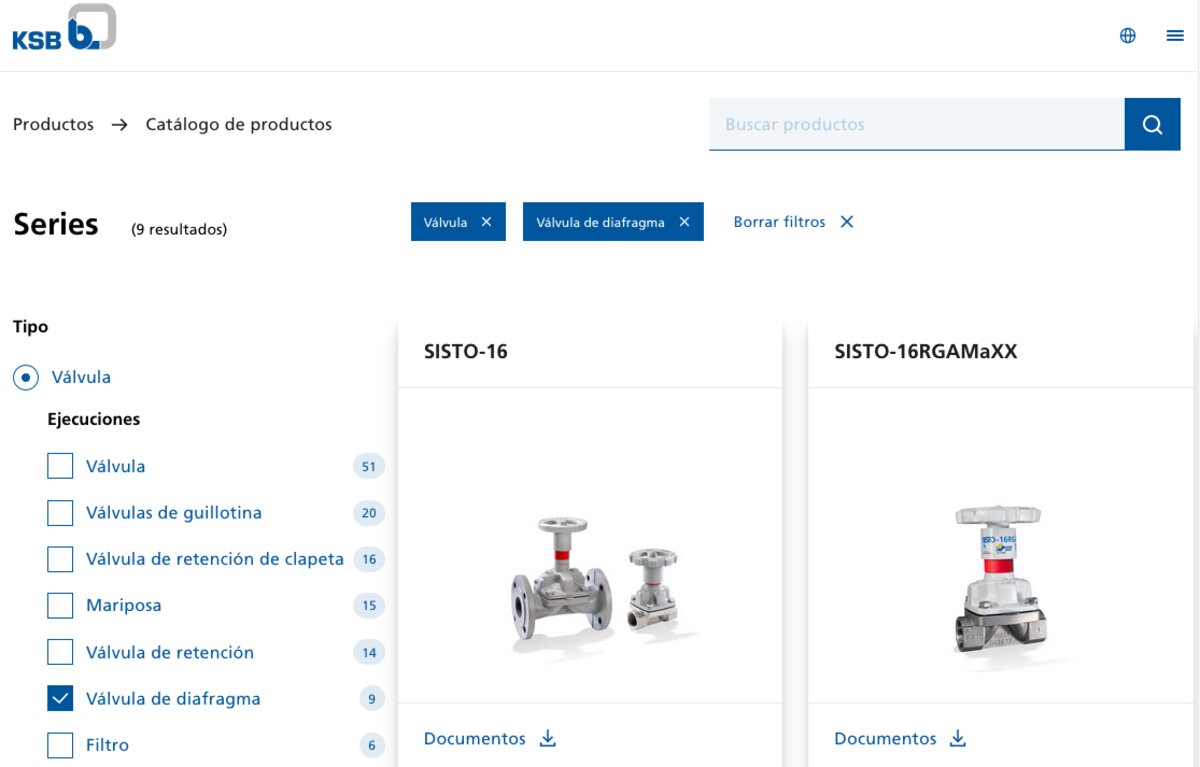Screen dimensions: 1200x767
Task: Click Catálogo de productos breadcrumb
Action: [239, 124]
